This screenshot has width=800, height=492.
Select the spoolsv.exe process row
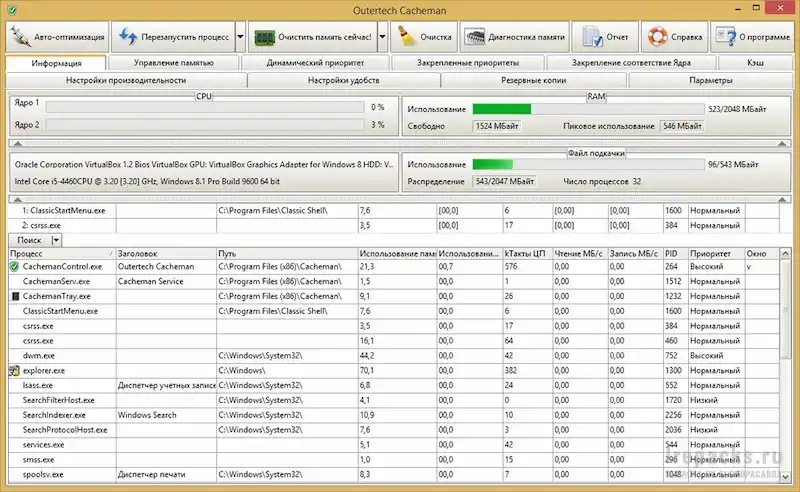click(394, 474)
